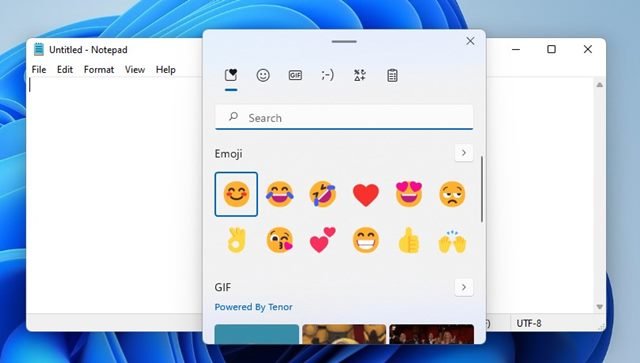Image resolution: width=640 pixels, height=363 pixels.
Task: Pick the face blowing a kiss emoji
Action: point(280,240)
